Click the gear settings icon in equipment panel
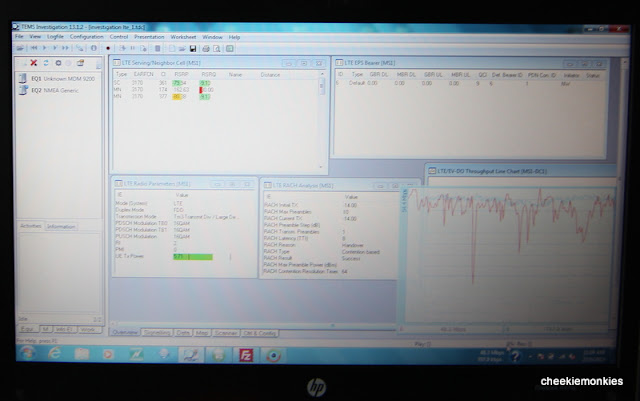This screenshot has width=640, height=401. (x=58, y=63)
